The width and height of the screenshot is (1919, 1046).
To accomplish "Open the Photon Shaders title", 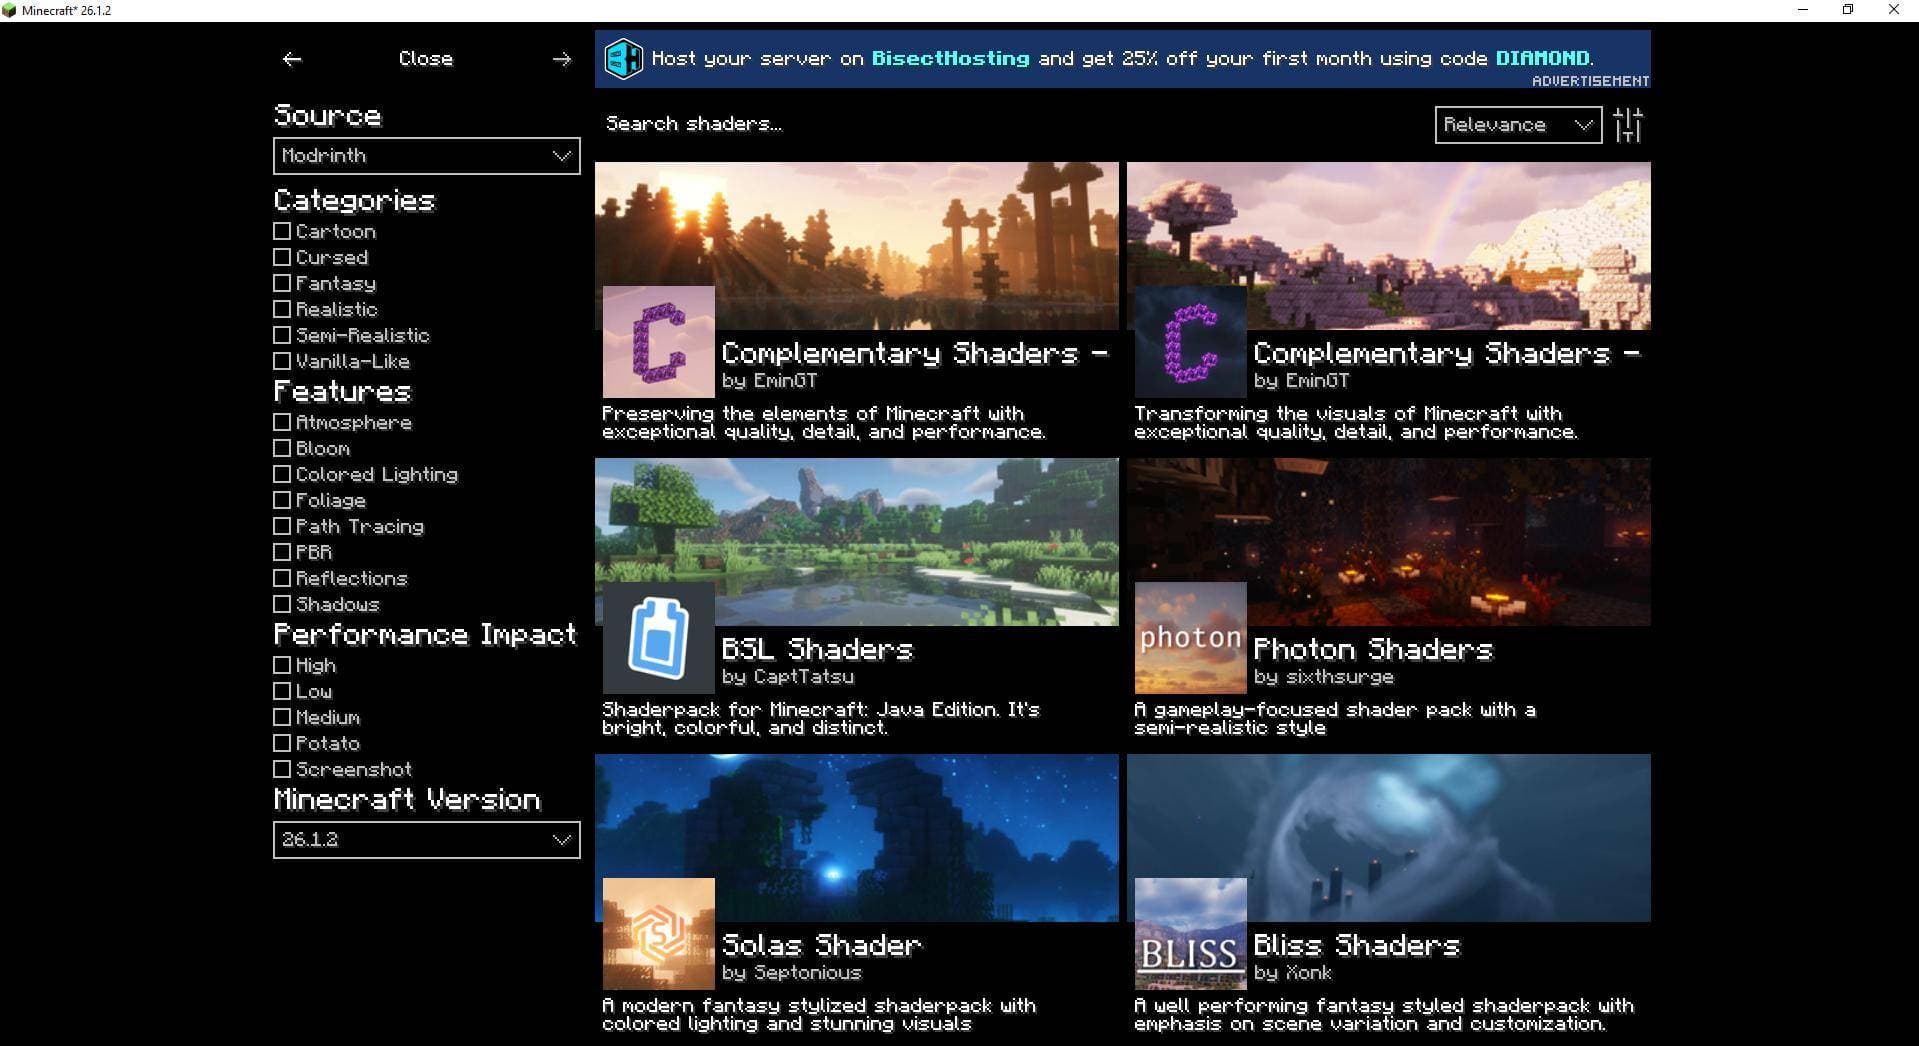I will tap(1372, 649).
